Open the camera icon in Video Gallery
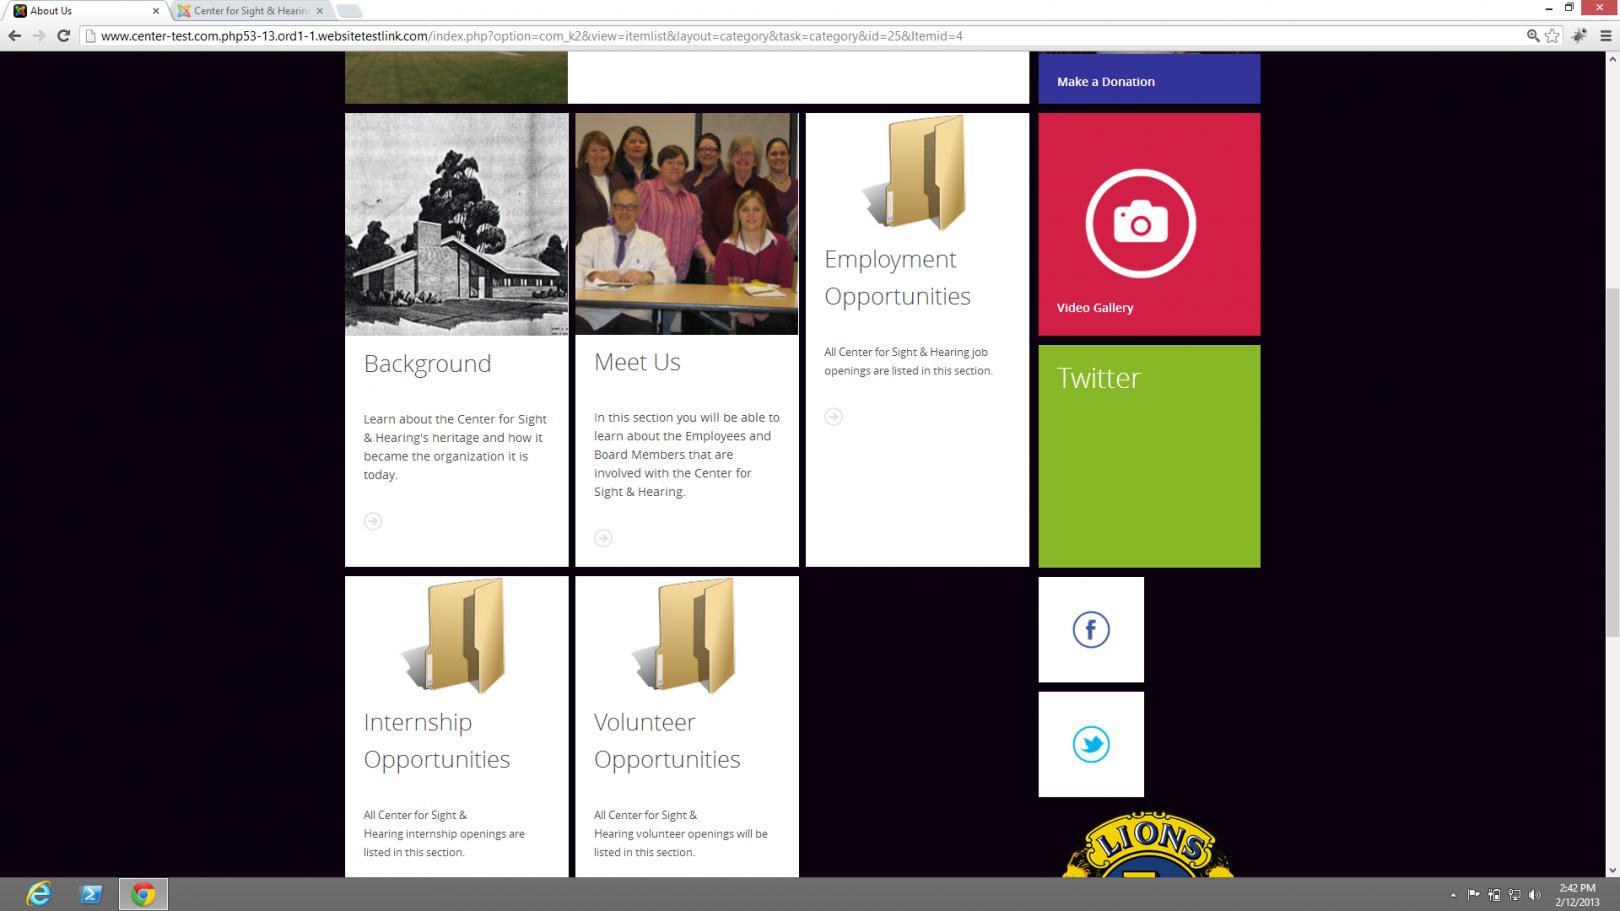The image size is (1620, 911). (x=1140, y=223)
